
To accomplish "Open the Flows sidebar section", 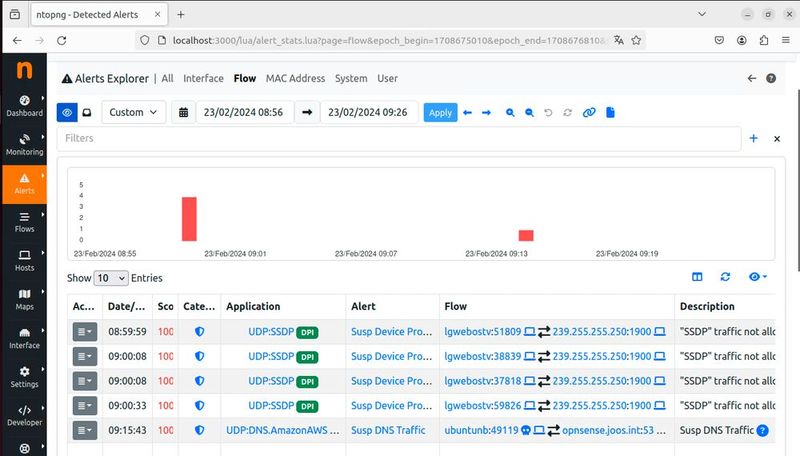I will pos(24,220).
